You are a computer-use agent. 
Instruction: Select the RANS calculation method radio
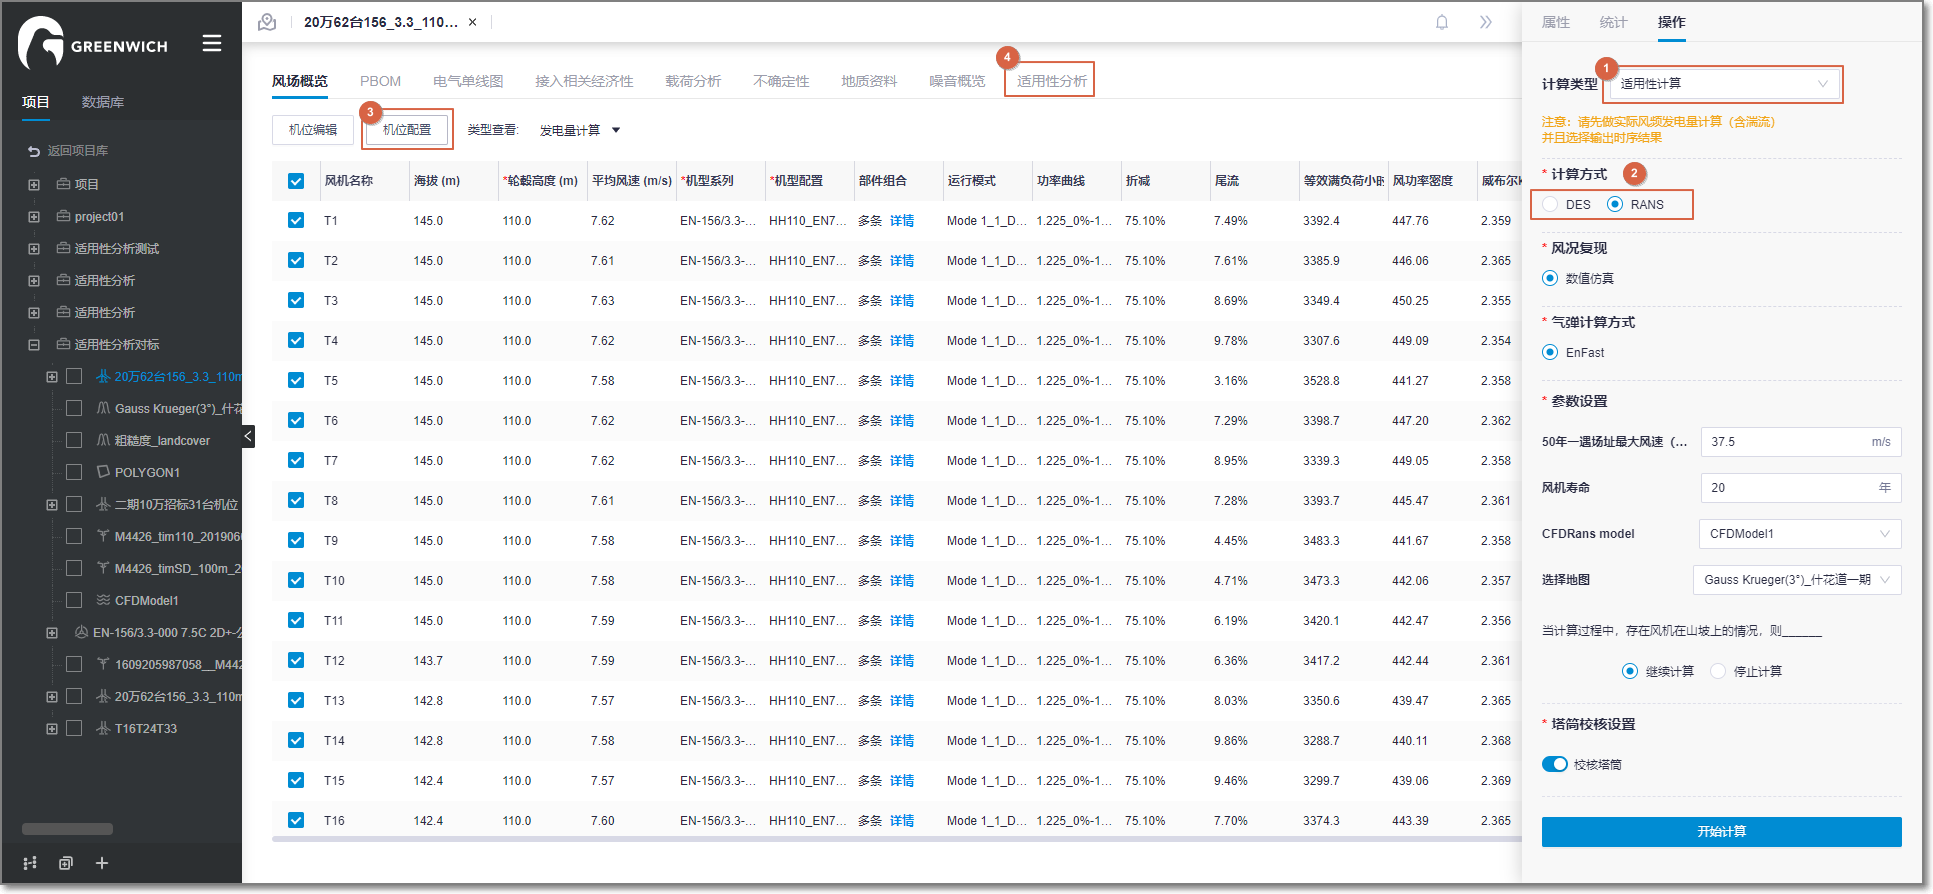point(1615,204)
